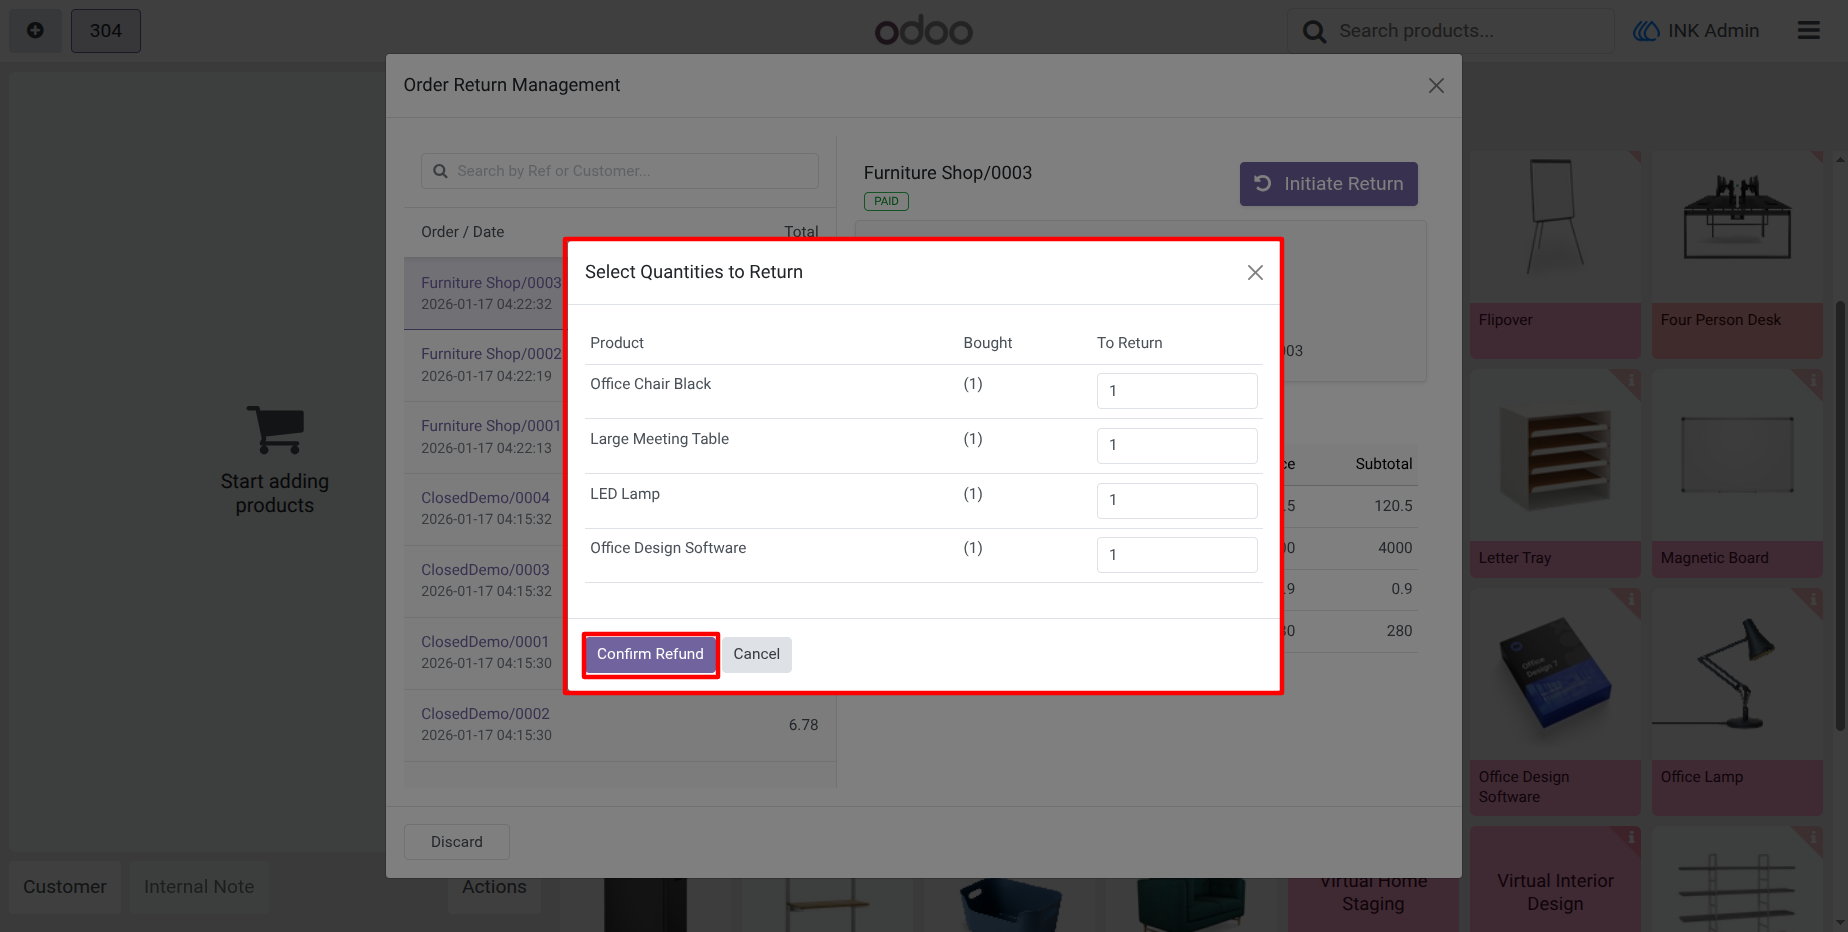Image resolution: width=1848 pixels, height=932 pixels.
Task: Close the Select Quantities to Return dialog
Action: click(1255, 272)
